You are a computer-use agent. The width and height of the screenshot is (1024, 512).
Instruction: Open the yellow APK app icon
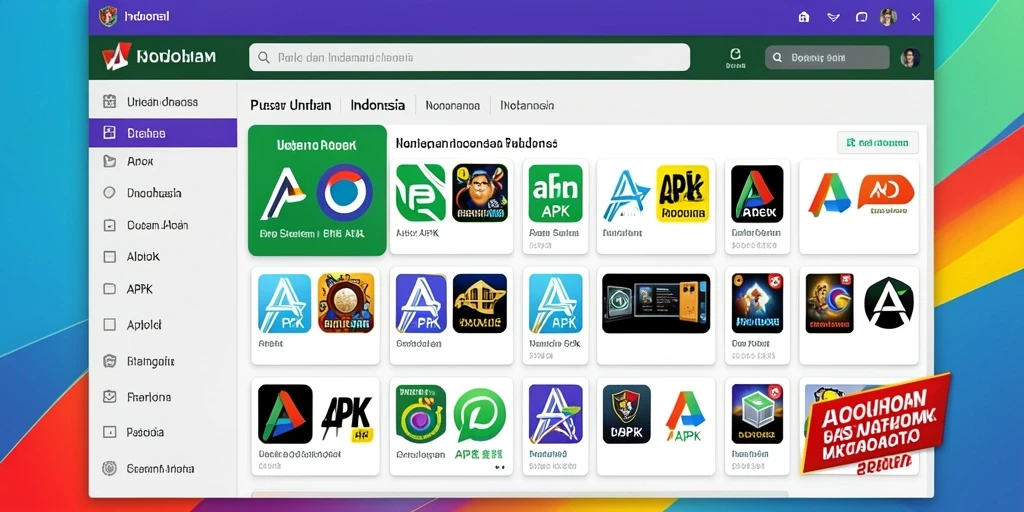[682, 193]
